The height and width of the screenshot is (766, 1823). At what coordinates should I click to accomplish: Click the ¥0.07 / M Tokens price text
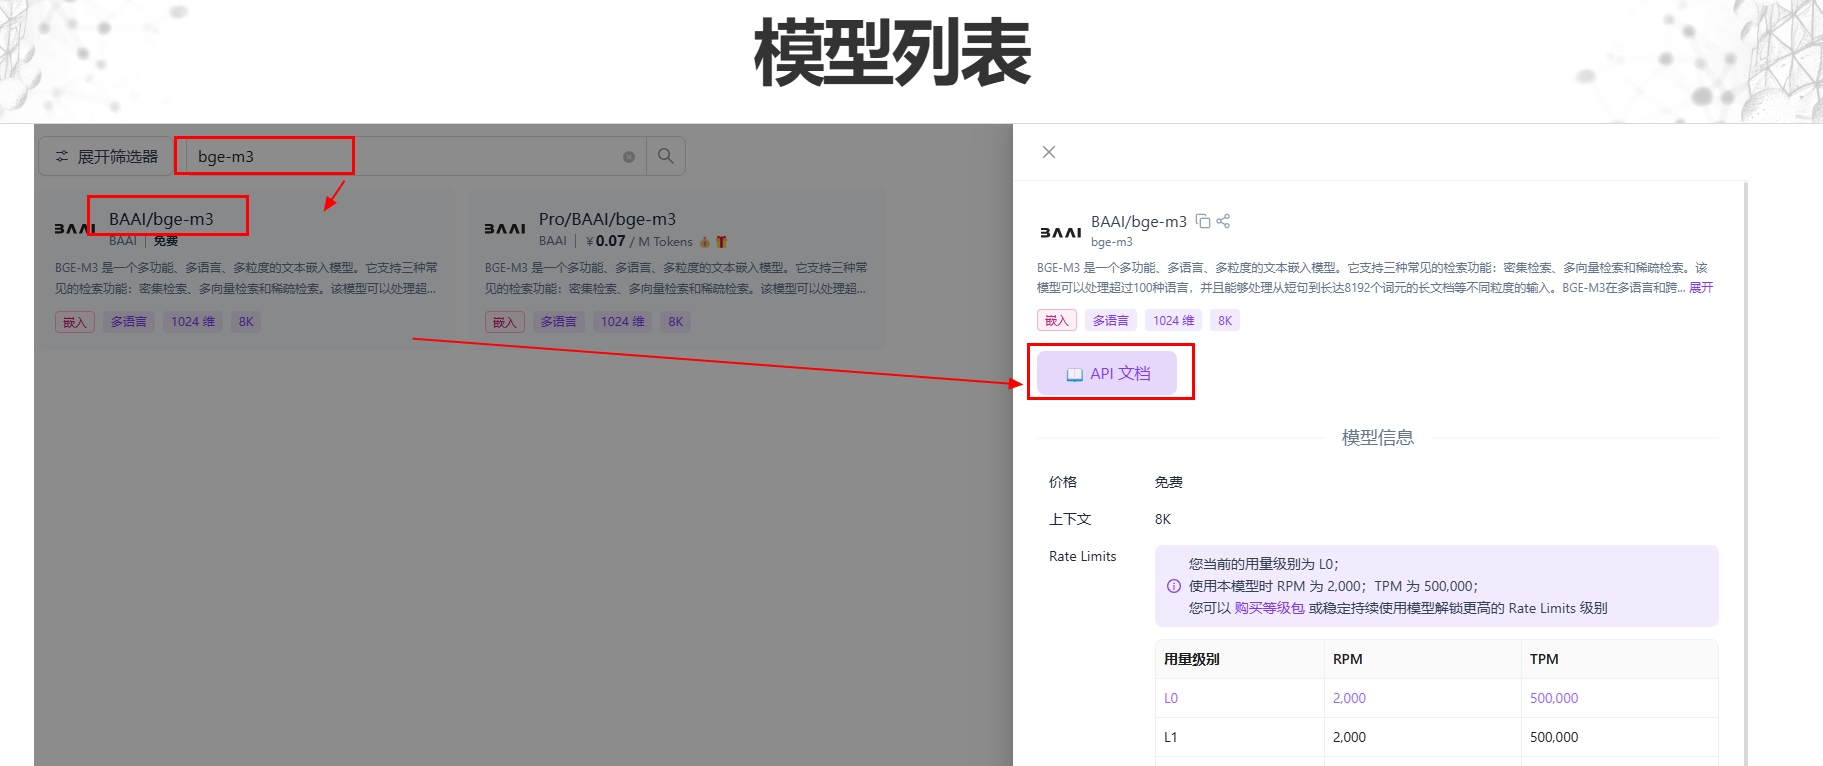tap(639, 241)
